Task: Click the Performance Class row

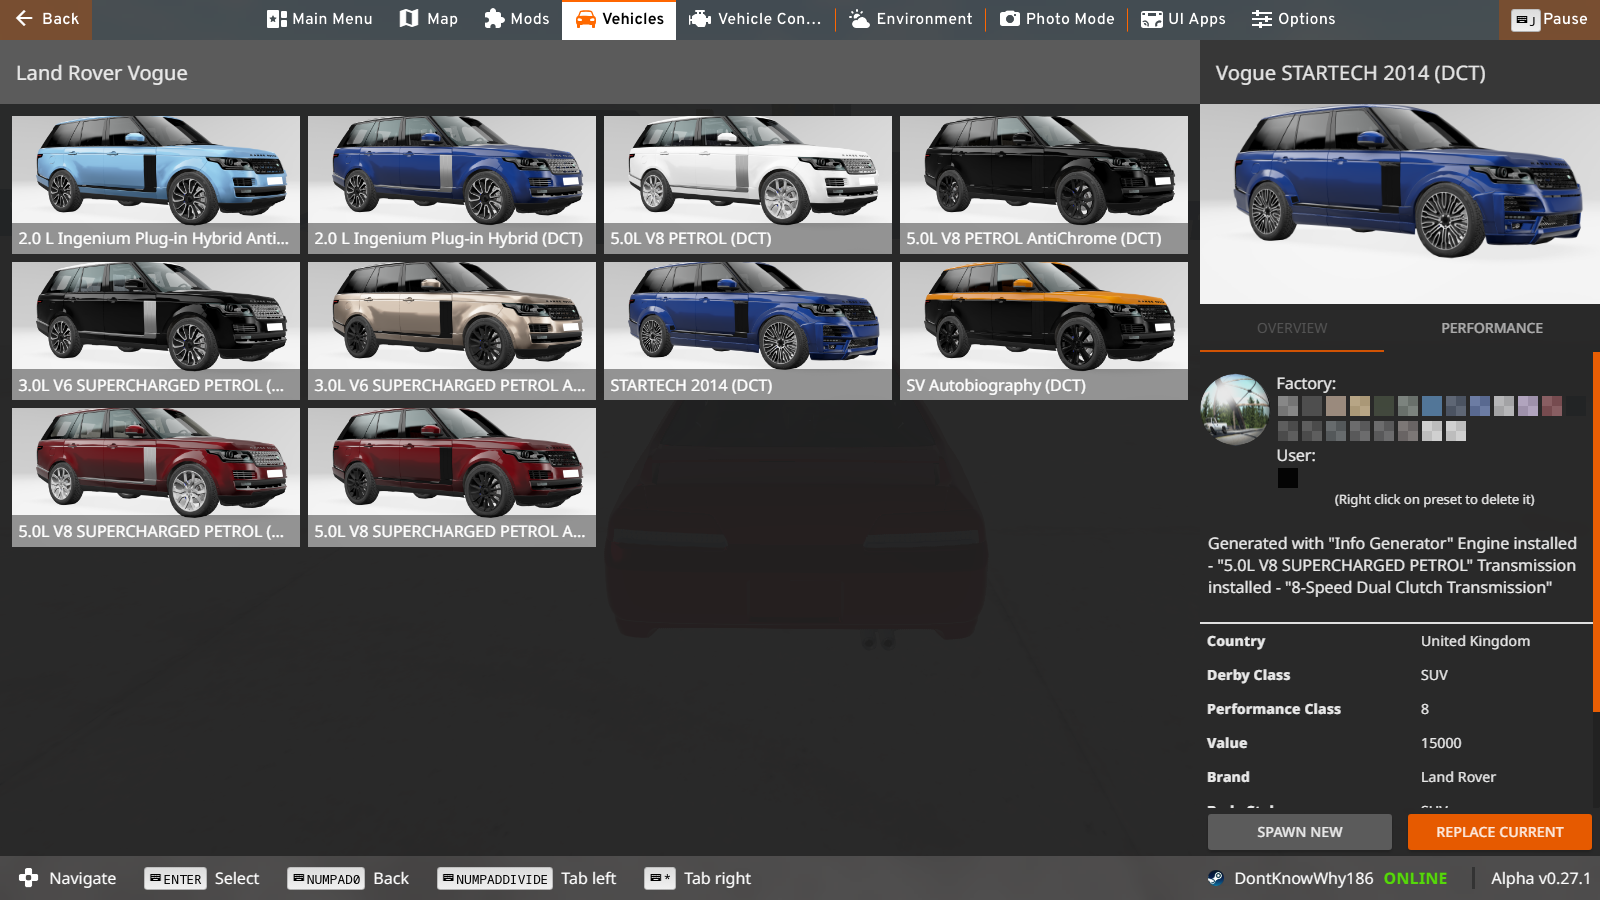Action: click(x=1396, y=709)
